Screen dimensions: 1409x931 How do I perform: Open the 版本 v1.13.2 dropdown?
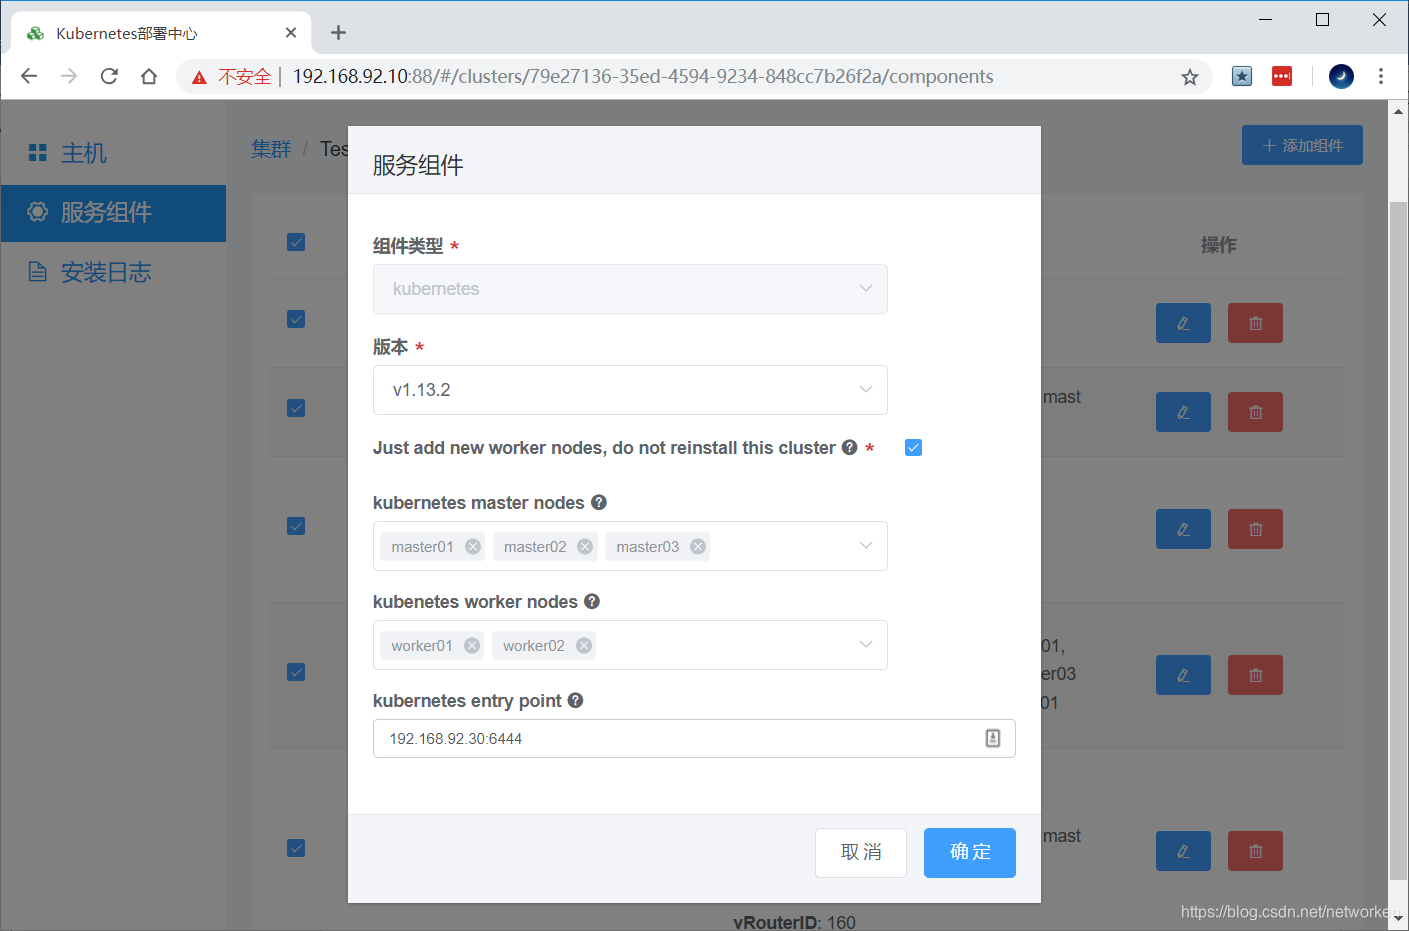coord(630,390)
